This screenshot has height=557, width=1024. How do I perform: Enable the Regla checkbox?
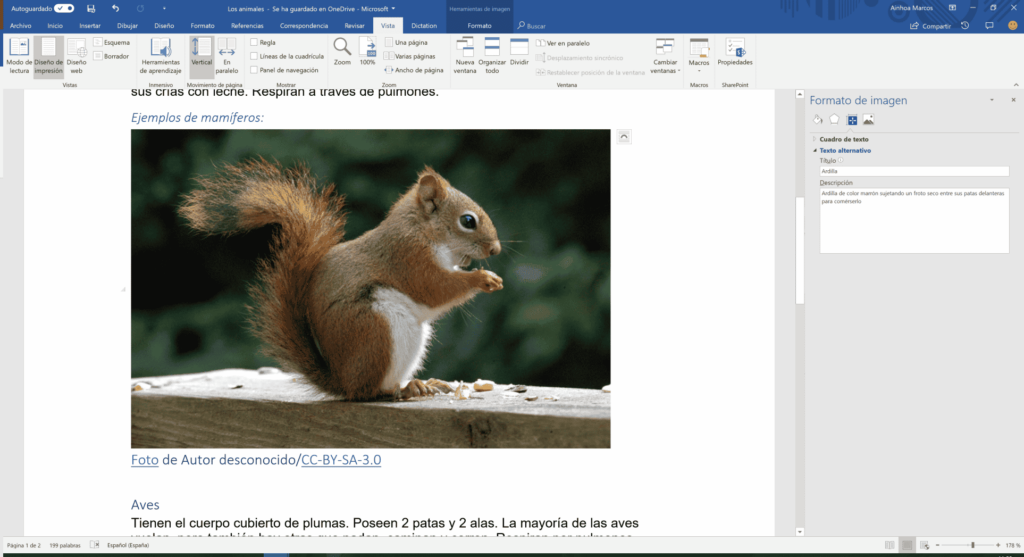point(254,42)
